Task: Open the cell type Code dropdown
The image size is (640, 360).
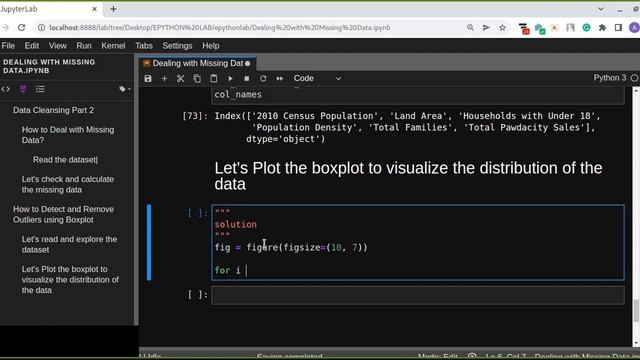Action: coord(317,78)
